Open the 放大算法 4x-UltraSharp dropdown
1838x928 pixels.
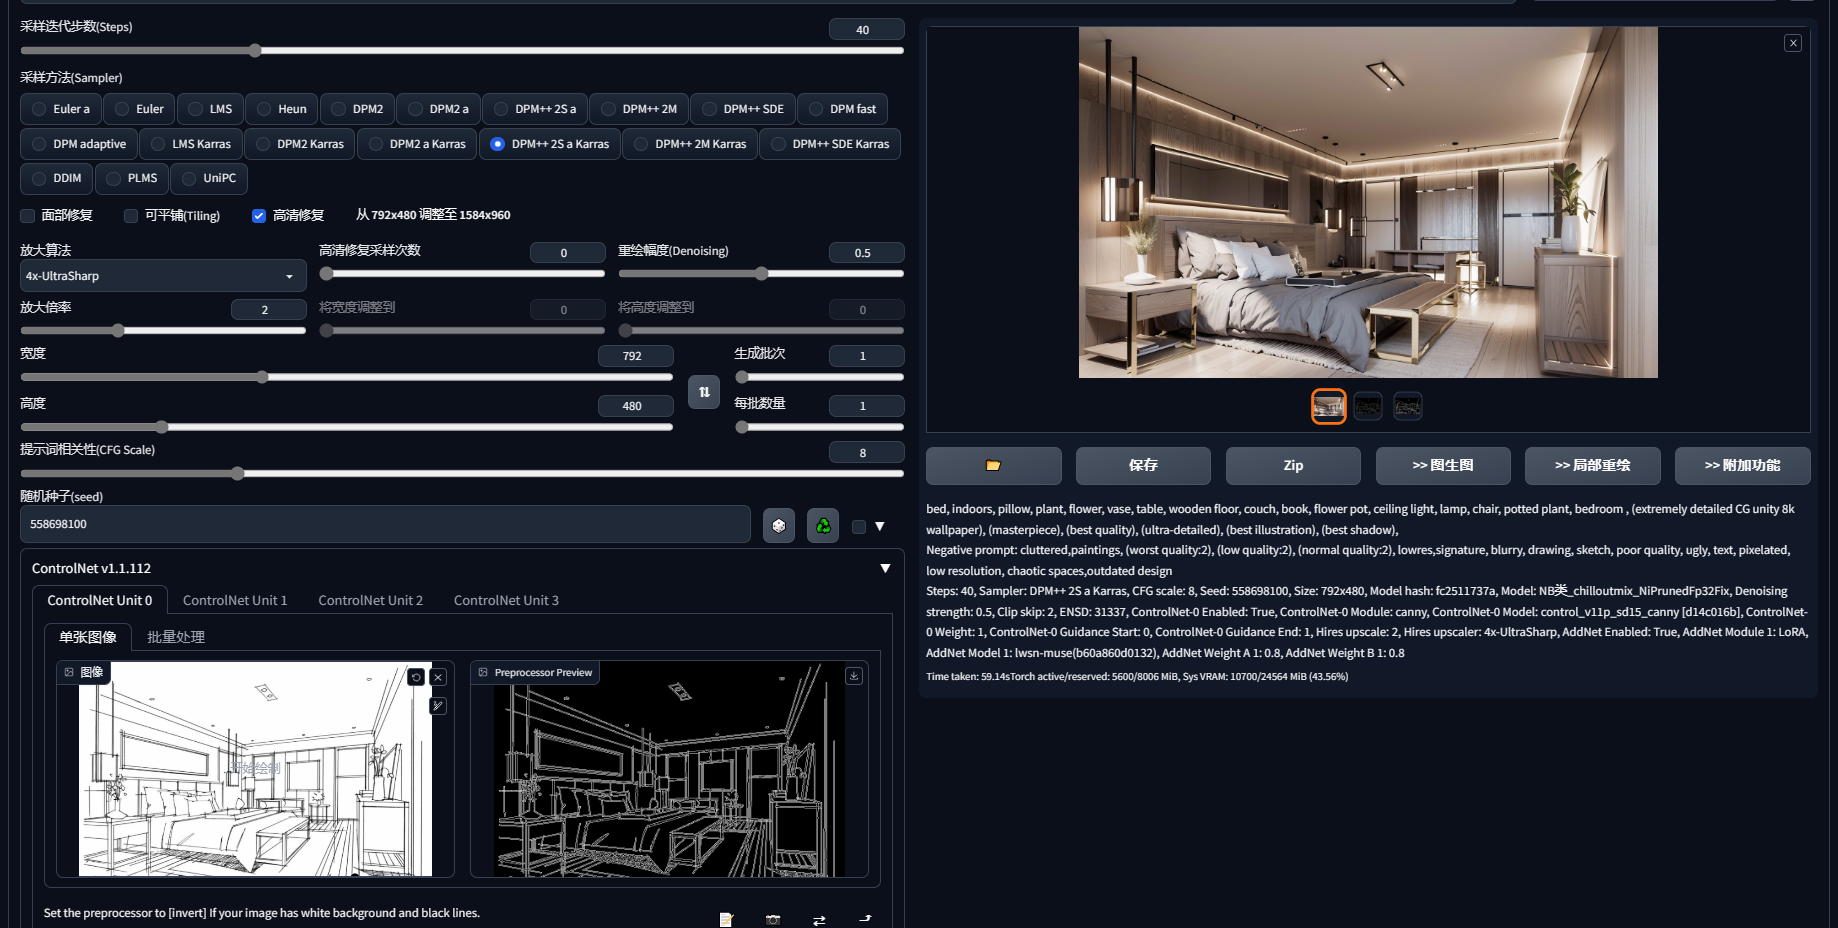pos(163,276)
